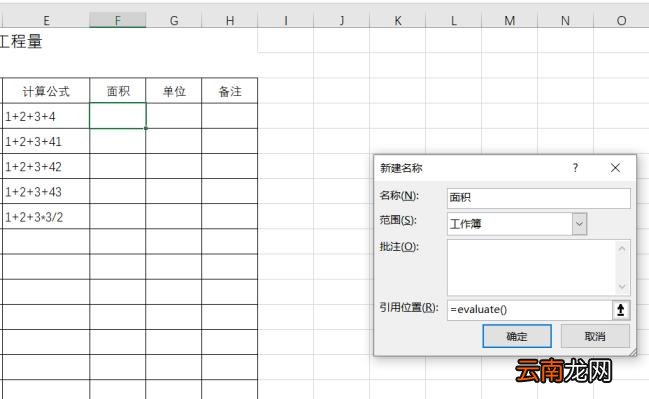Select column I header

coord(286,20)
